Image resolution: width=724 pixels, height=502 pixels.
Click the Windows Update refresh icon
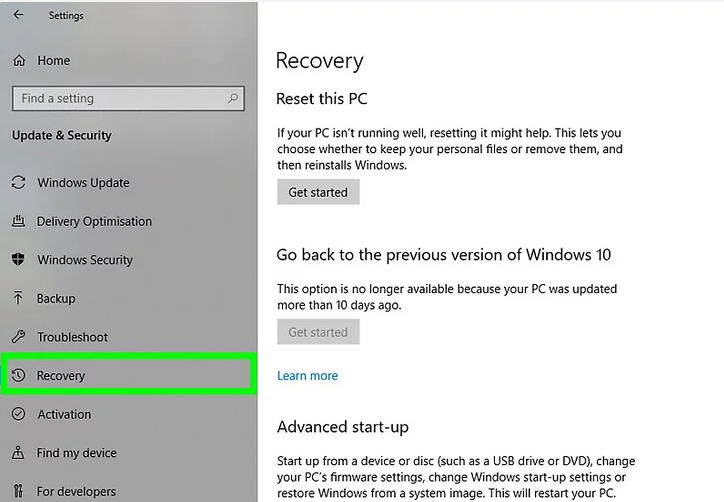tap(18, 183)
